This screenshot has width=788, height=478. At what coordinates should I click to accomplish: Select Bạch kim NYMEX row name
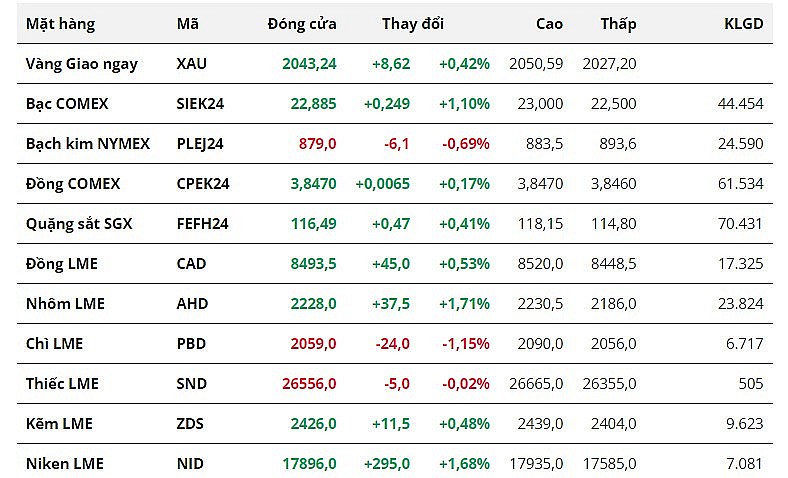coord(88,143)
